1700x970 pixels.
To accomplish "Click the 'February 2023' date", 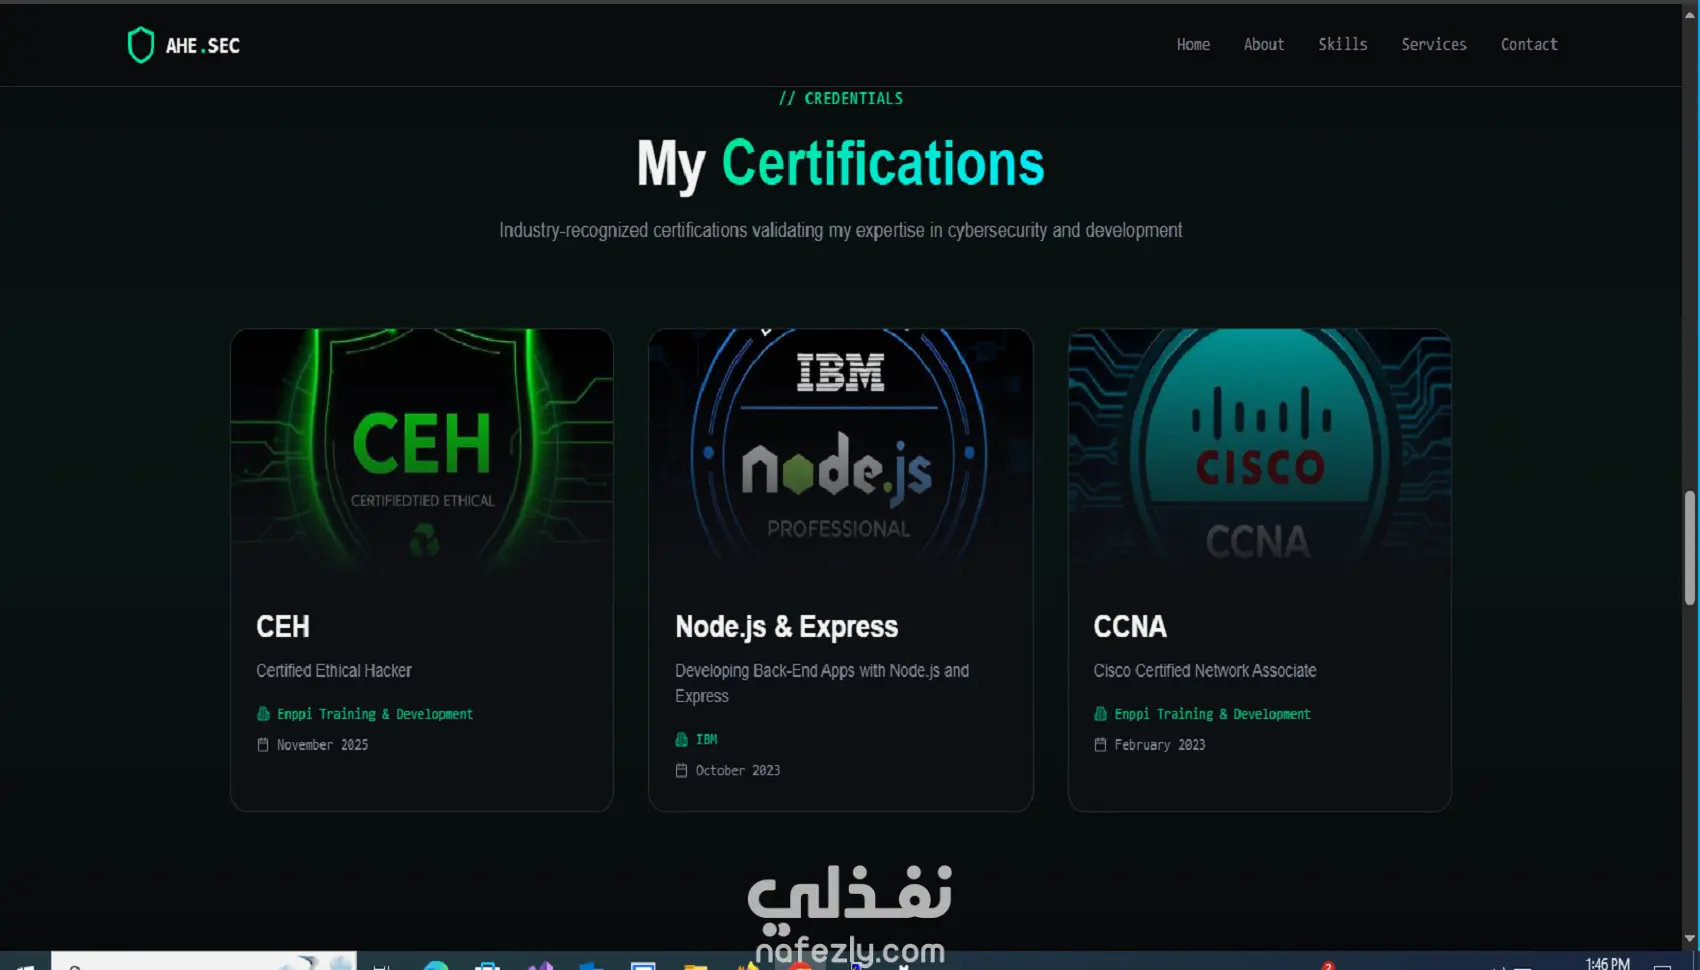I will [x=1160, y=745].
